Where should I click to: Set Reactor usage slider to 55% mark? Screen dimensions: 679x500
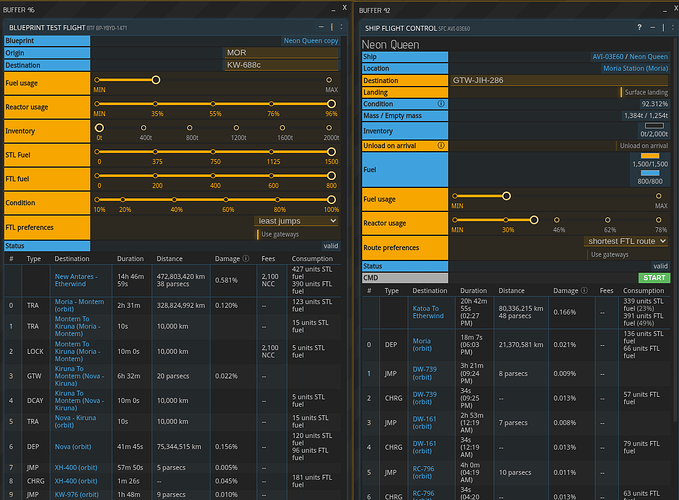click(x=215, y=103)
